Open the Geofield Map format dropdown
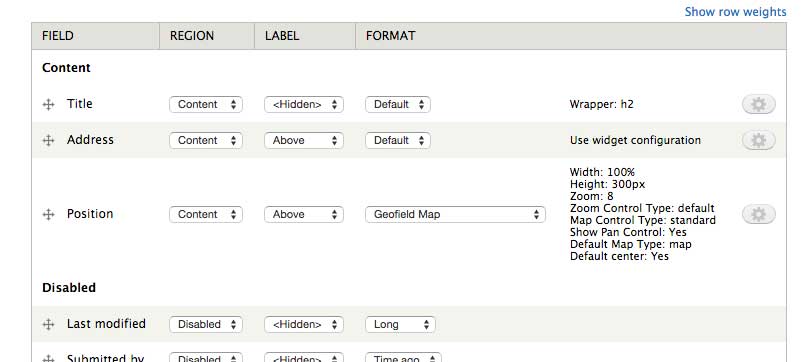808x362 pixels. click(x=456, y=214)
